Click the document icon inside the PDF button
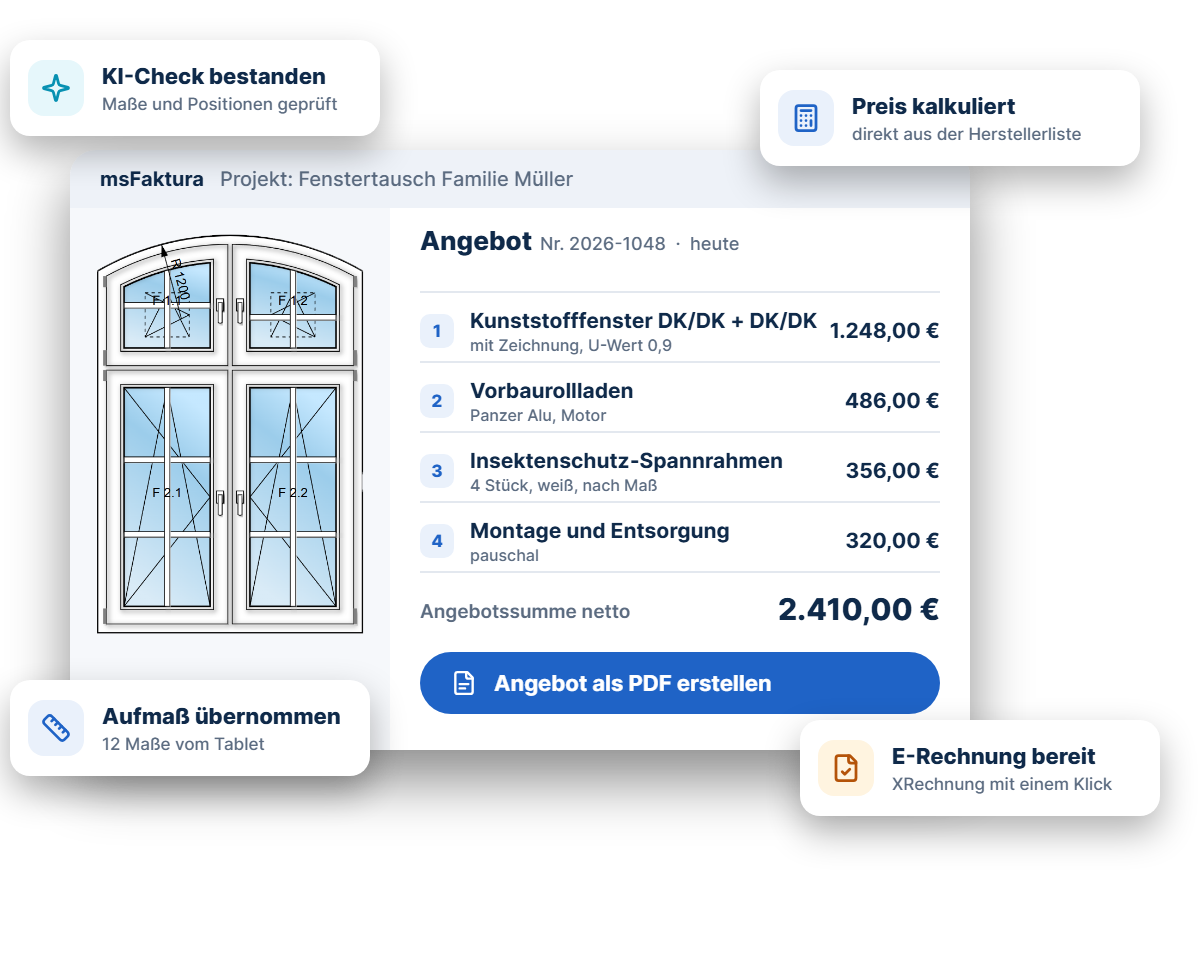The image size is (1200, 960). coord(464,684)
